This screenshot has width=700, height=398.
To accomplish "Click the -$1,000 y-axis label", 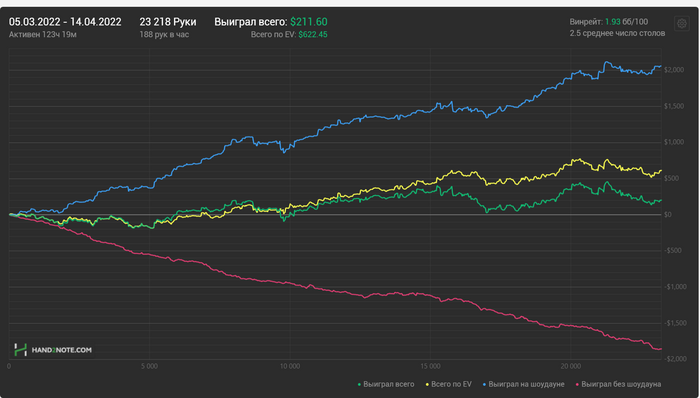I will point(675,287).
